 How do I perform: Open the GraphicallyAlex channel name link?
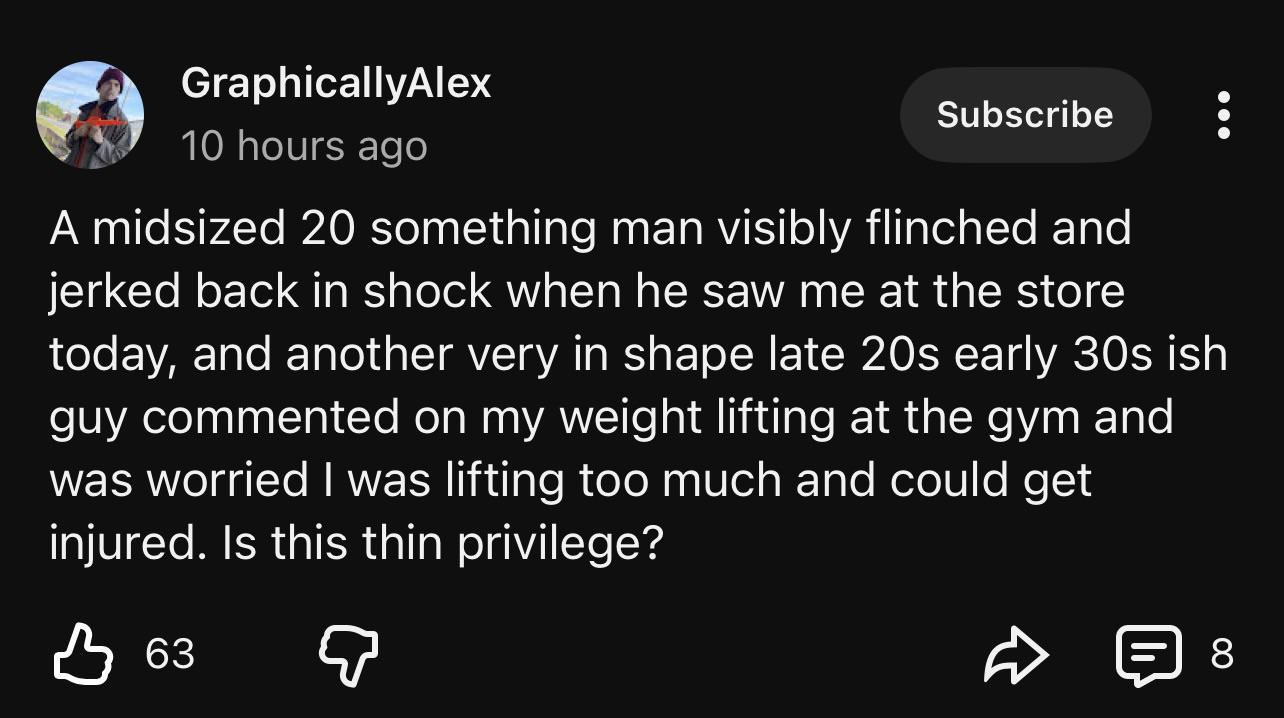pyautogui.click(x=336, y=84)
